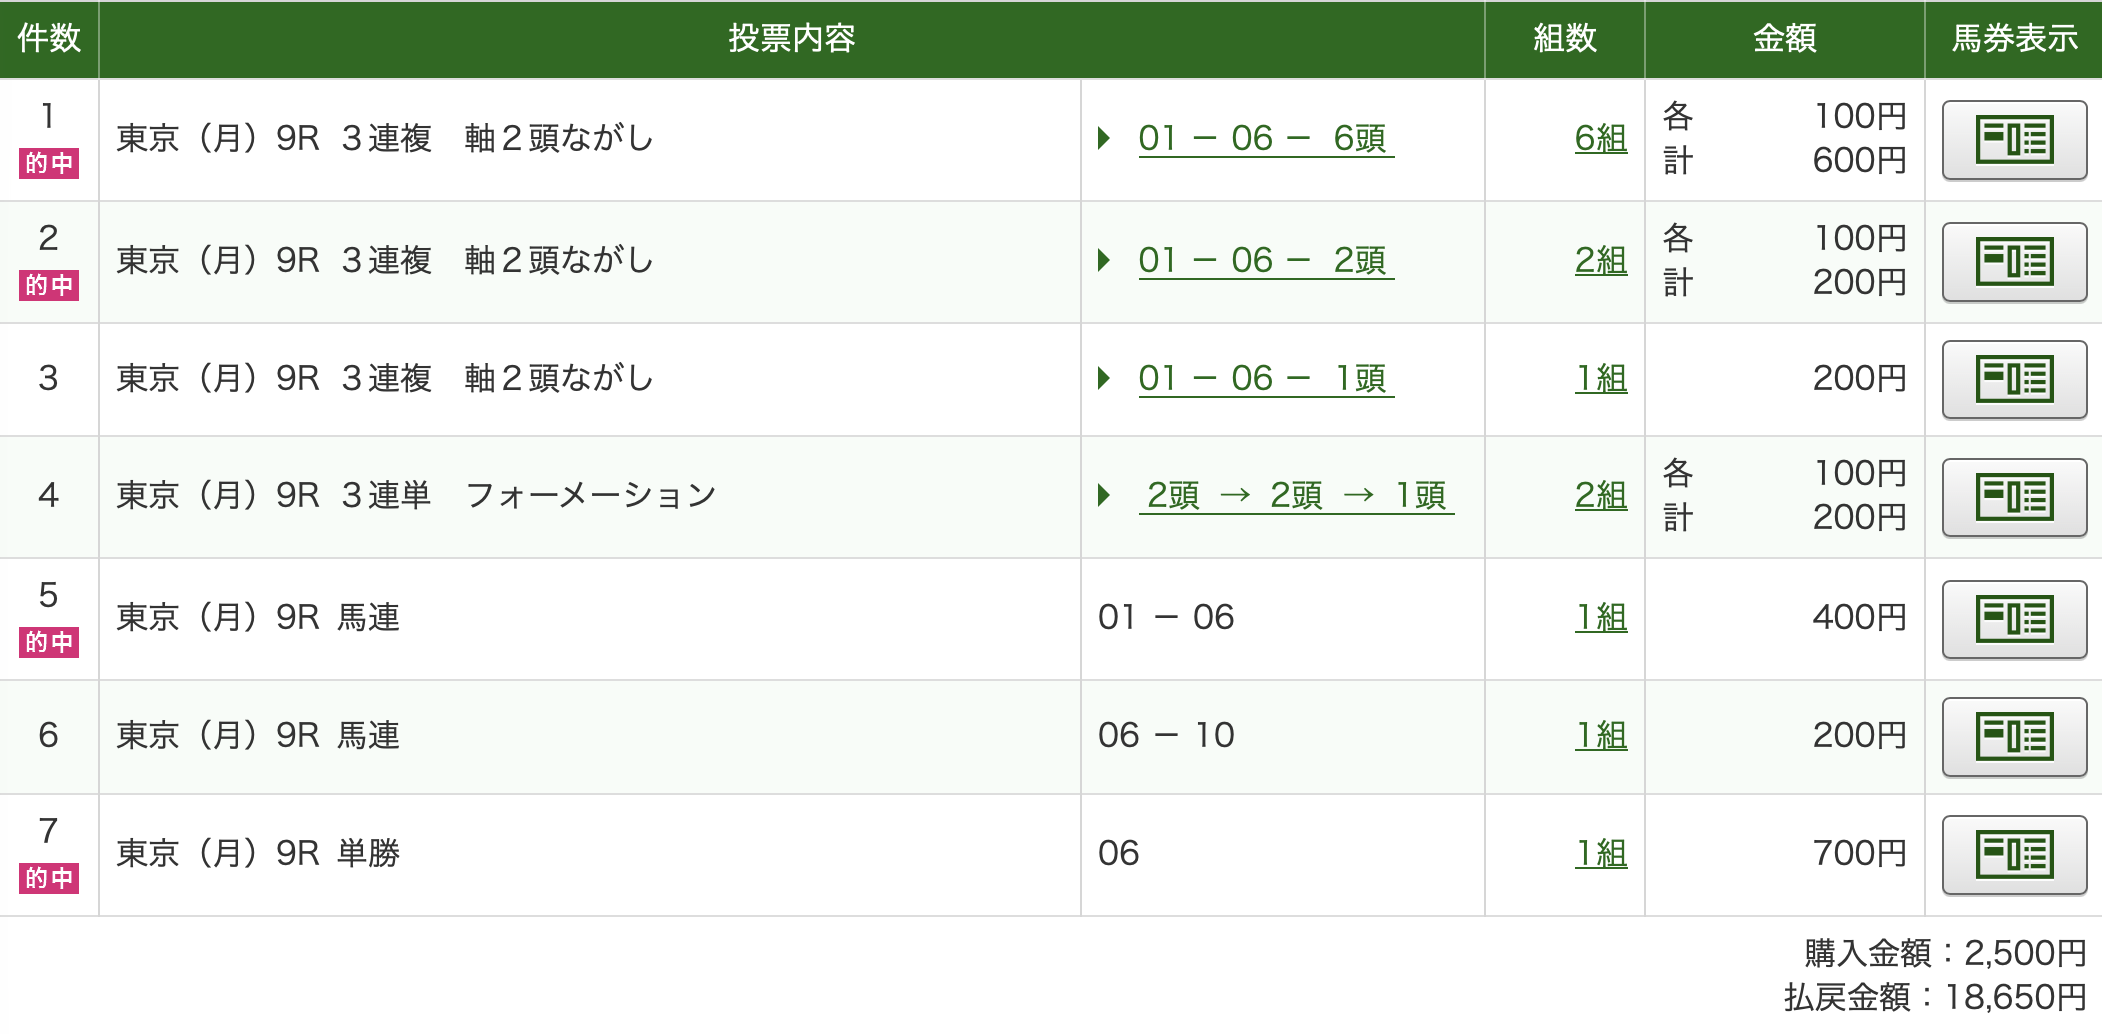Click the 投票内容 column header

point(791,39)
